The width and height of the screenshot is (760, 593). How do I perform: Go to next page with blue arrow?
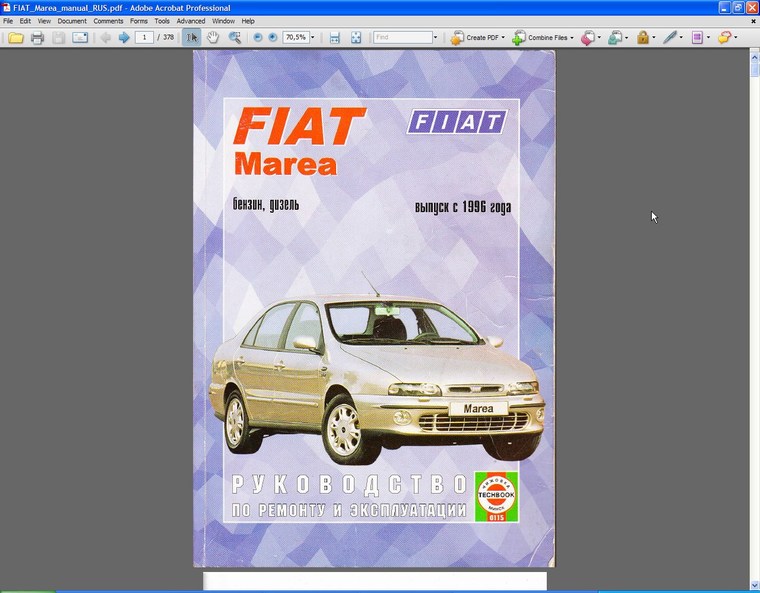tap(124, 38)
